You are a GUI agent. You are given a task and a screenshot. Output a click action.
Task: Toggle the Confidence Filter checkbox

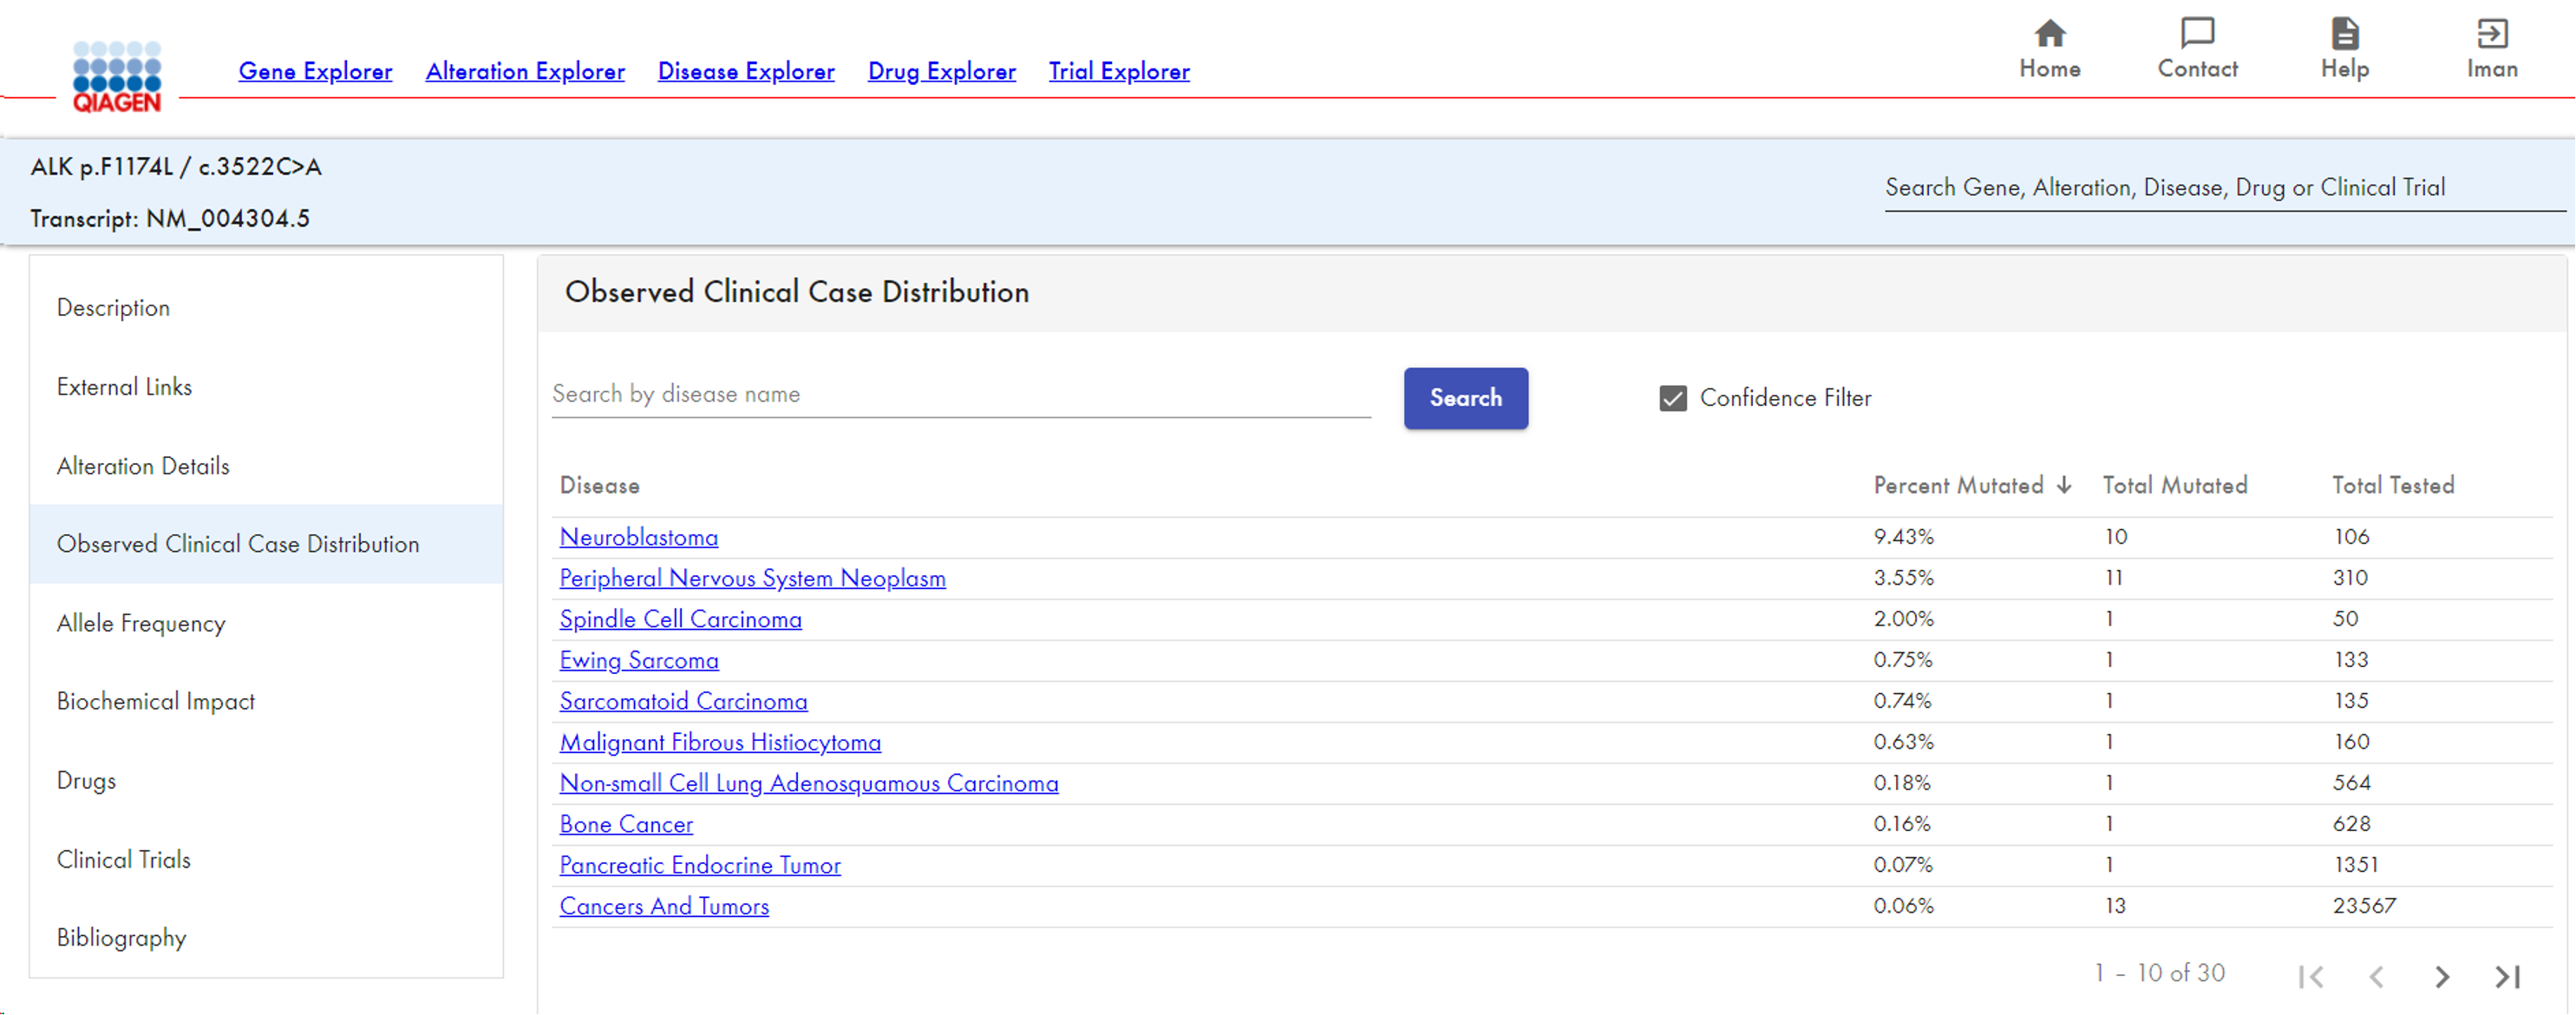pos(1672,398)
